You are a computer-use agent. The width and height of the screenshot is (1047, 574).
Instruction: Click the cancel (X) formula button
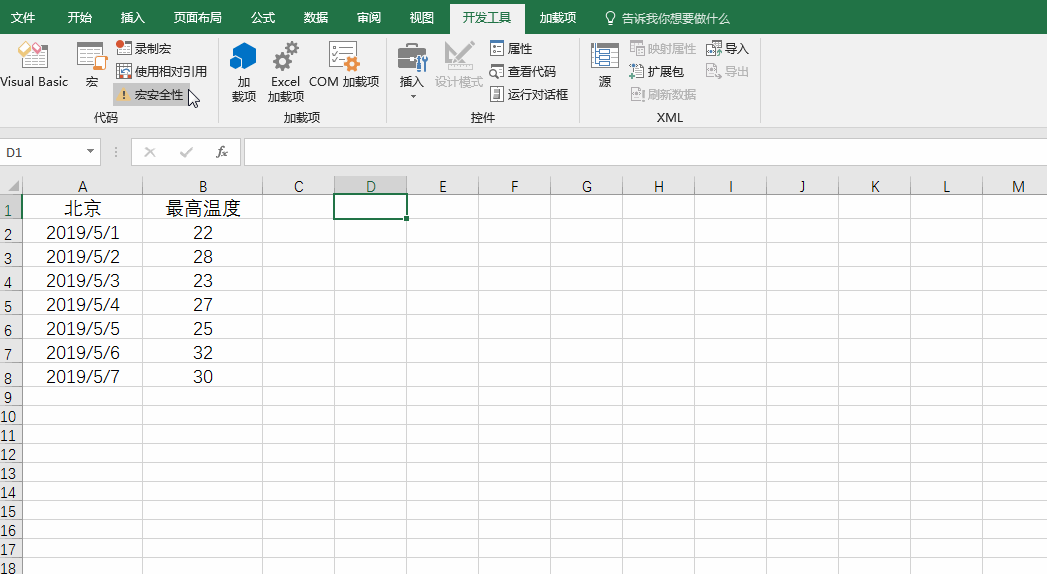[x=150, y=152]
